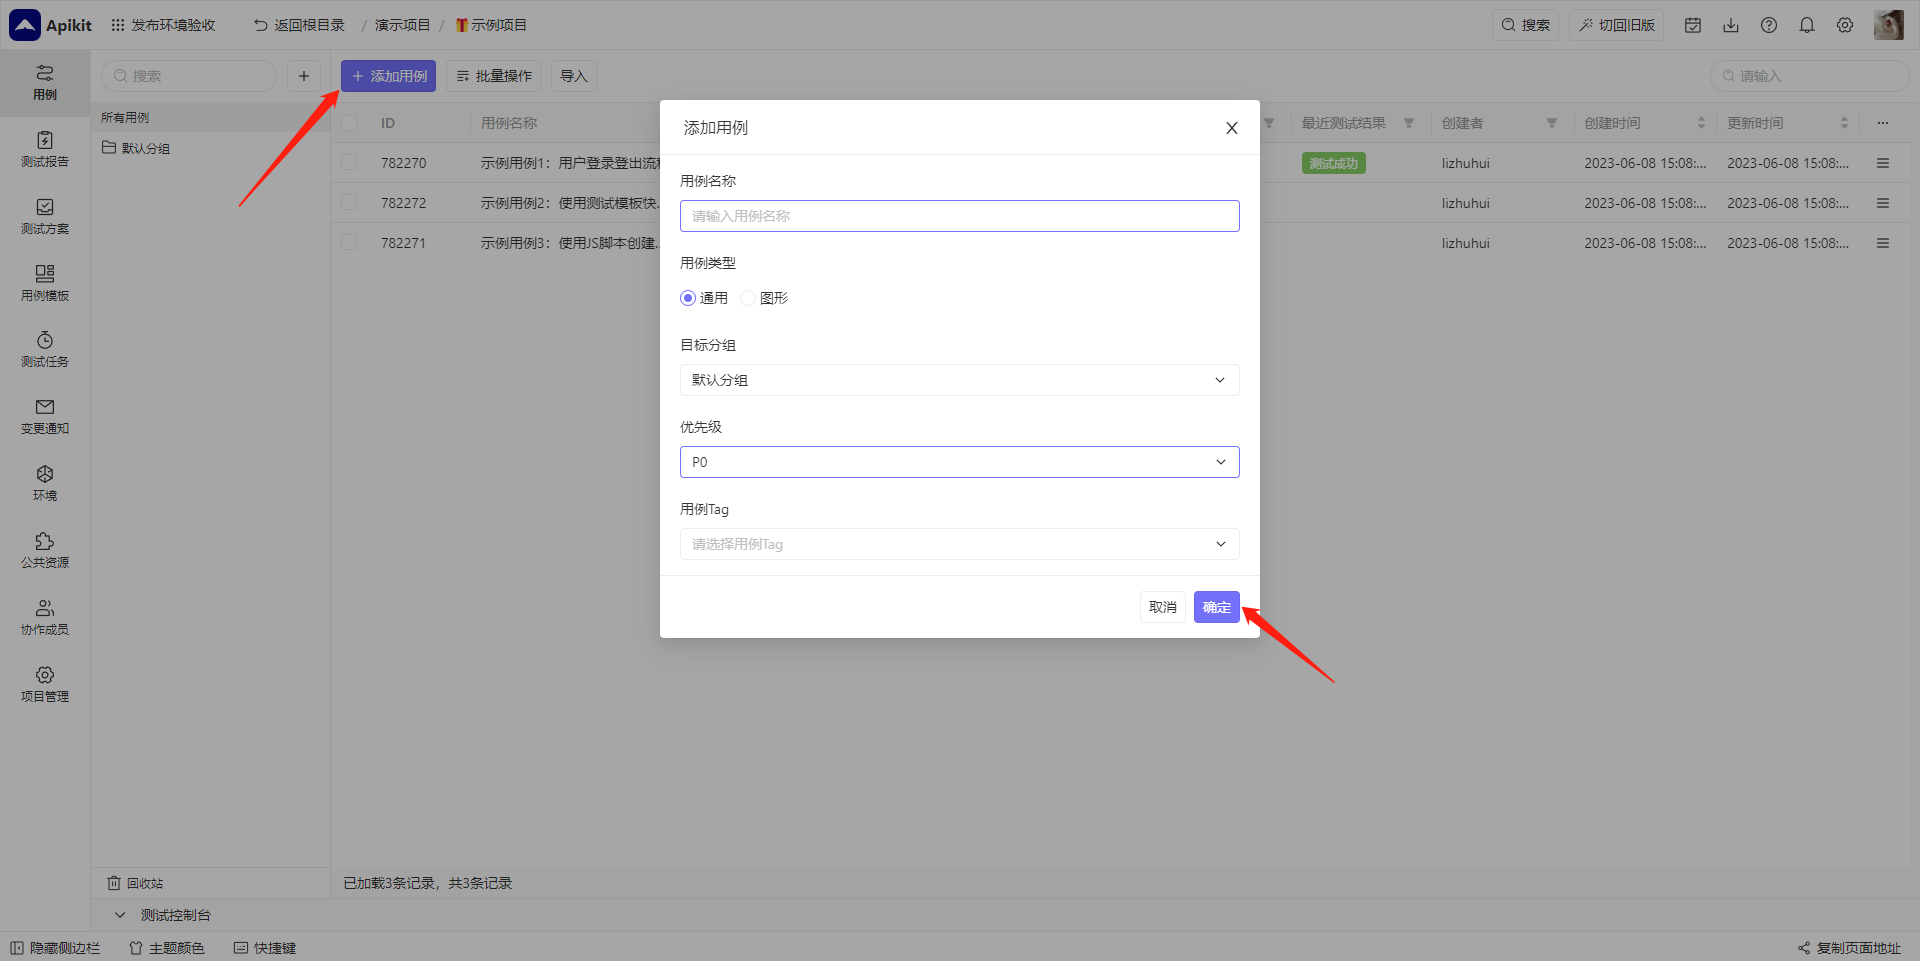This screenshot has width=1920, height=961.
Task: Select the 图形 case type radio
Action: click(x=748, y=298)
